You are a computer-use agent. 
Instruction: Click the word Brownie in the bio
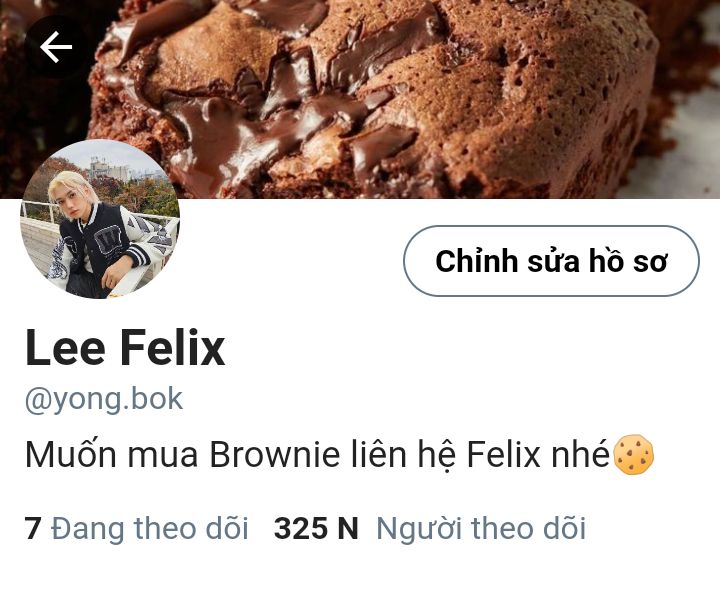275,454
